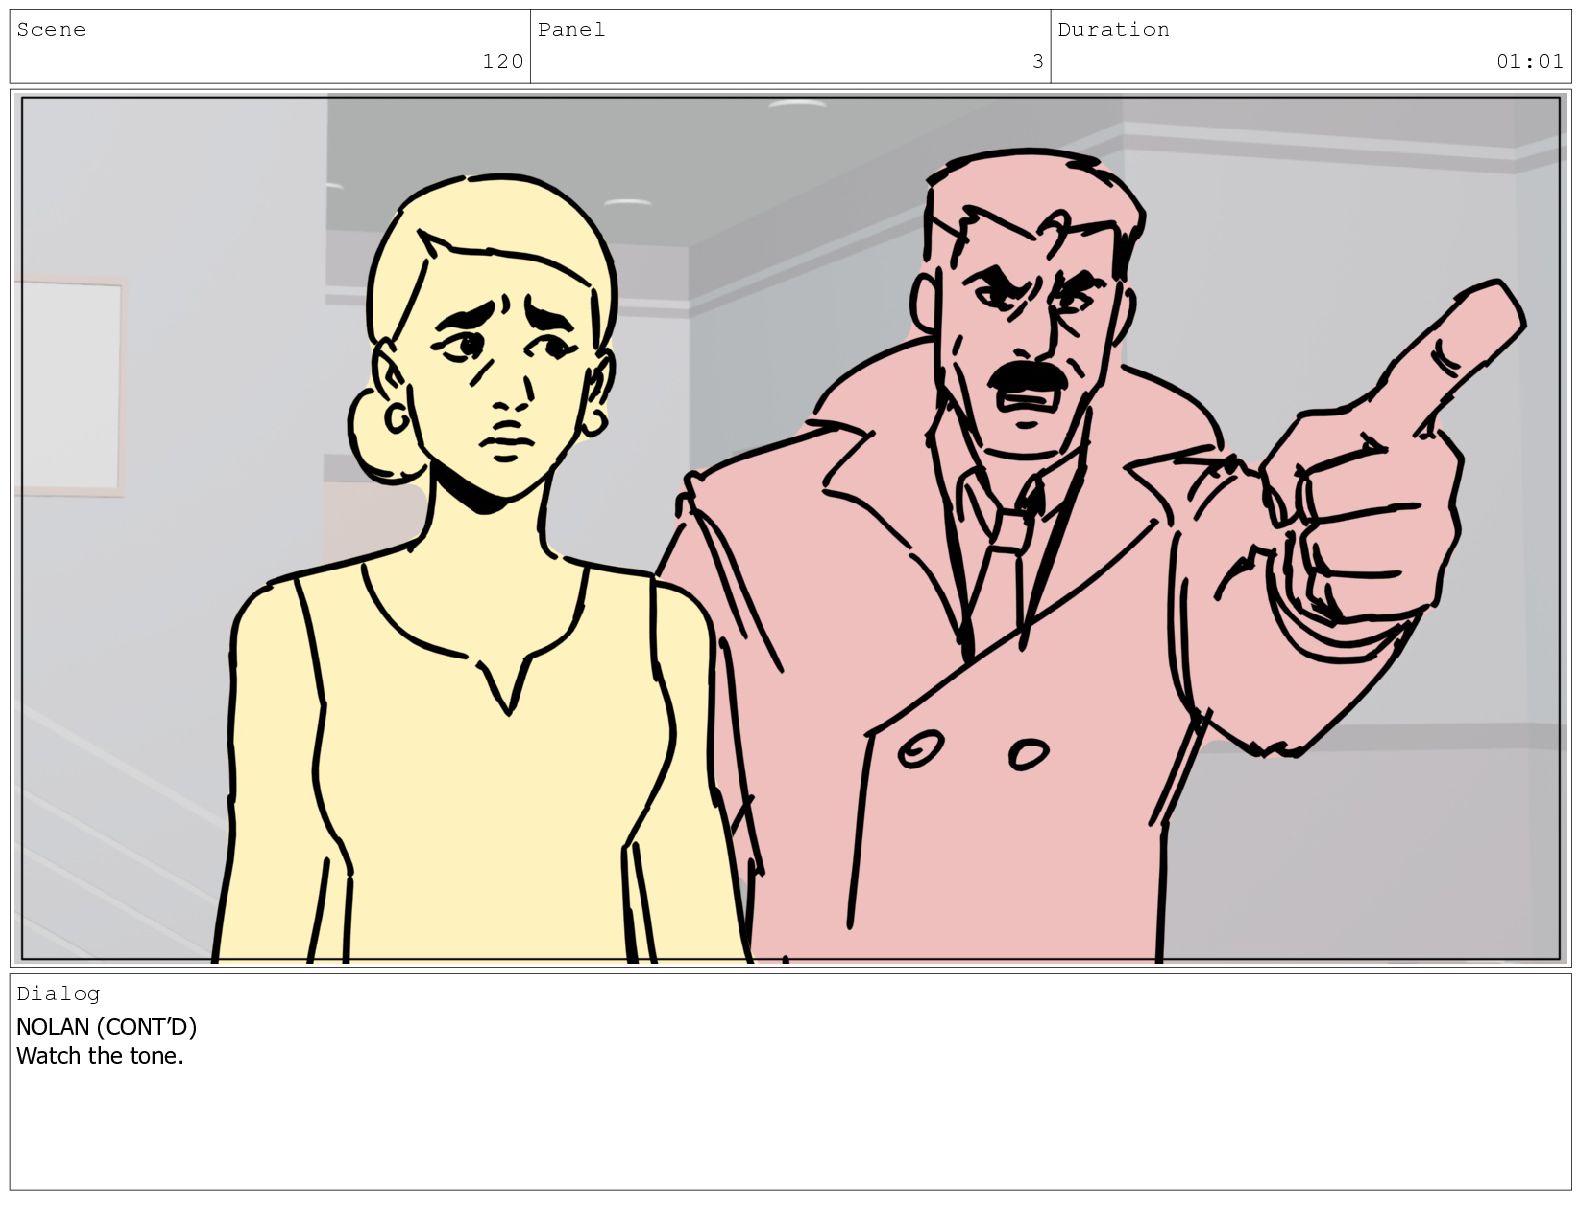Click the picture frame on left wall
The image size is (1584, 1224).
click(70, 387)
